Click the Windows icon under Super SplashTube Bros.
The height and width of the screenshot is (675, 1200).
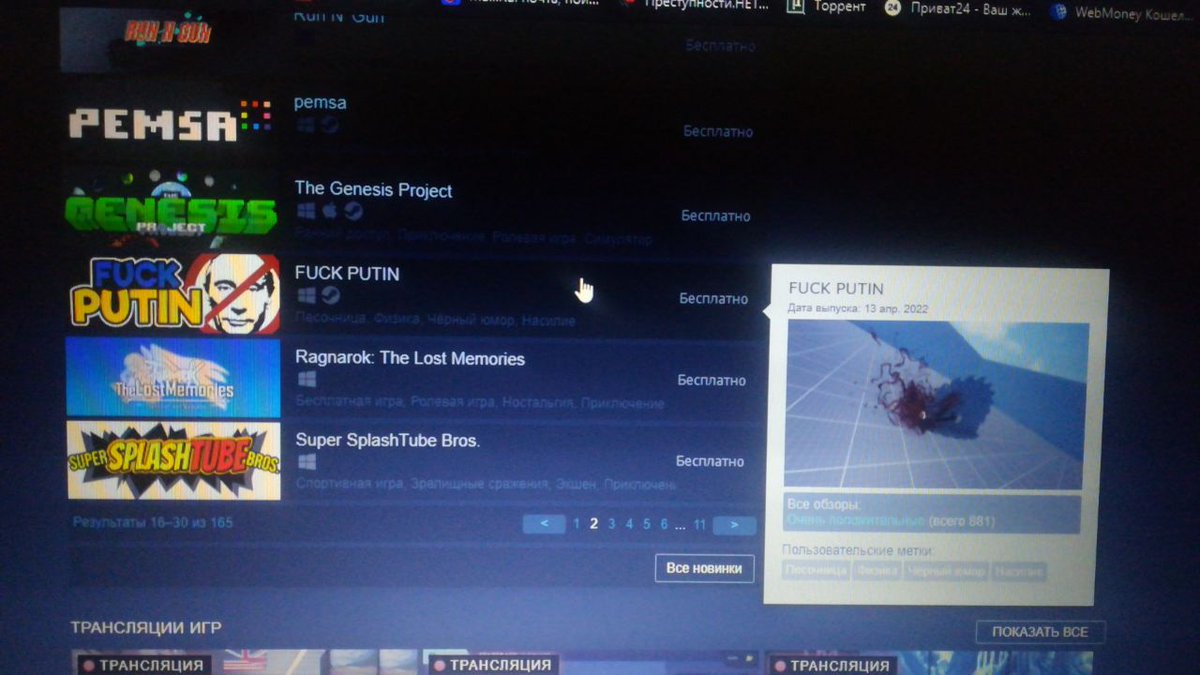(307, 462)
